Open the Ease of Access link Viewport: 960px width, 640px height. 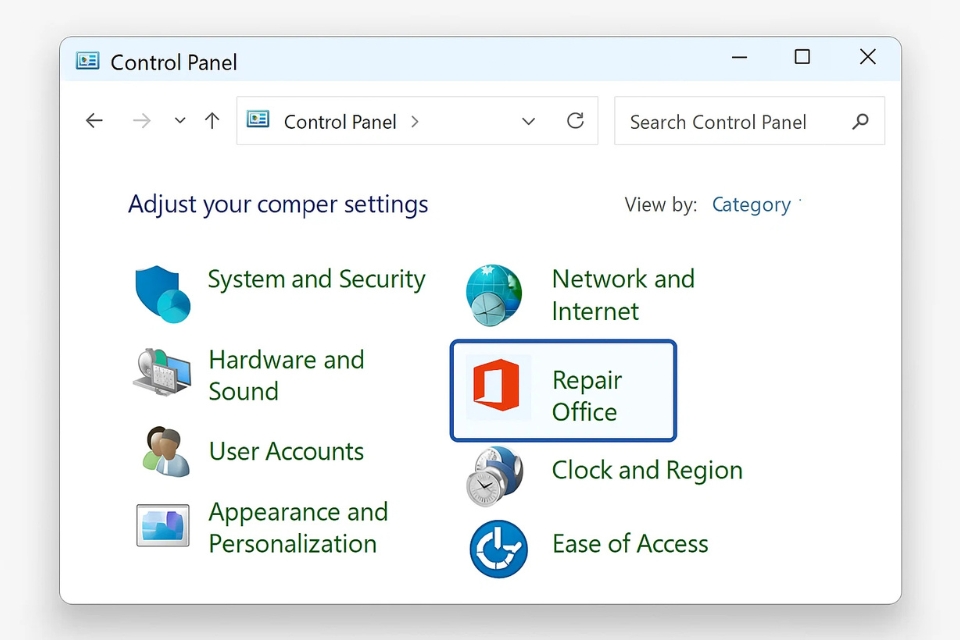pyautogui.click(x=630, y=544)
